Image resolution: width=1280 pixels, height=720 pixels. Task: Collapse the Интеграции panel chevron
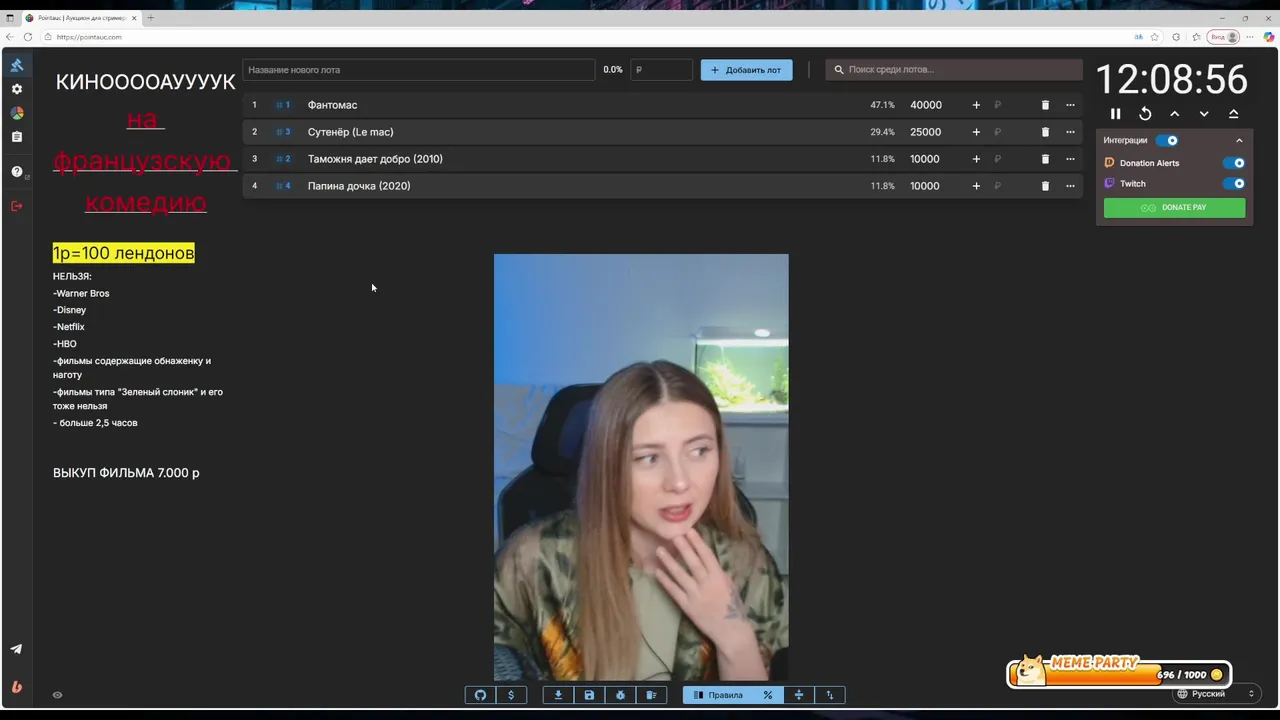click(1239, 140)
